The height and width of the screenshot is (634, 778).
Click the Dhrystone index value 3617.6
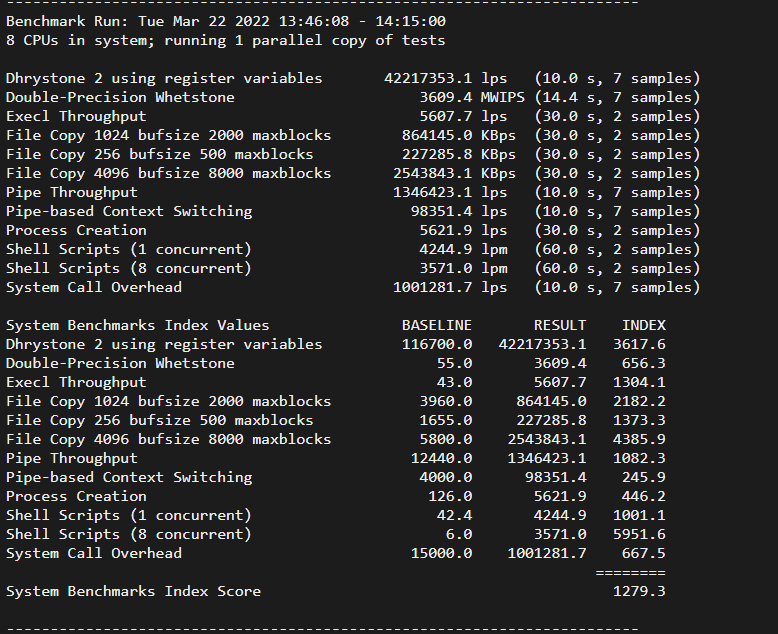click(640, 344)
